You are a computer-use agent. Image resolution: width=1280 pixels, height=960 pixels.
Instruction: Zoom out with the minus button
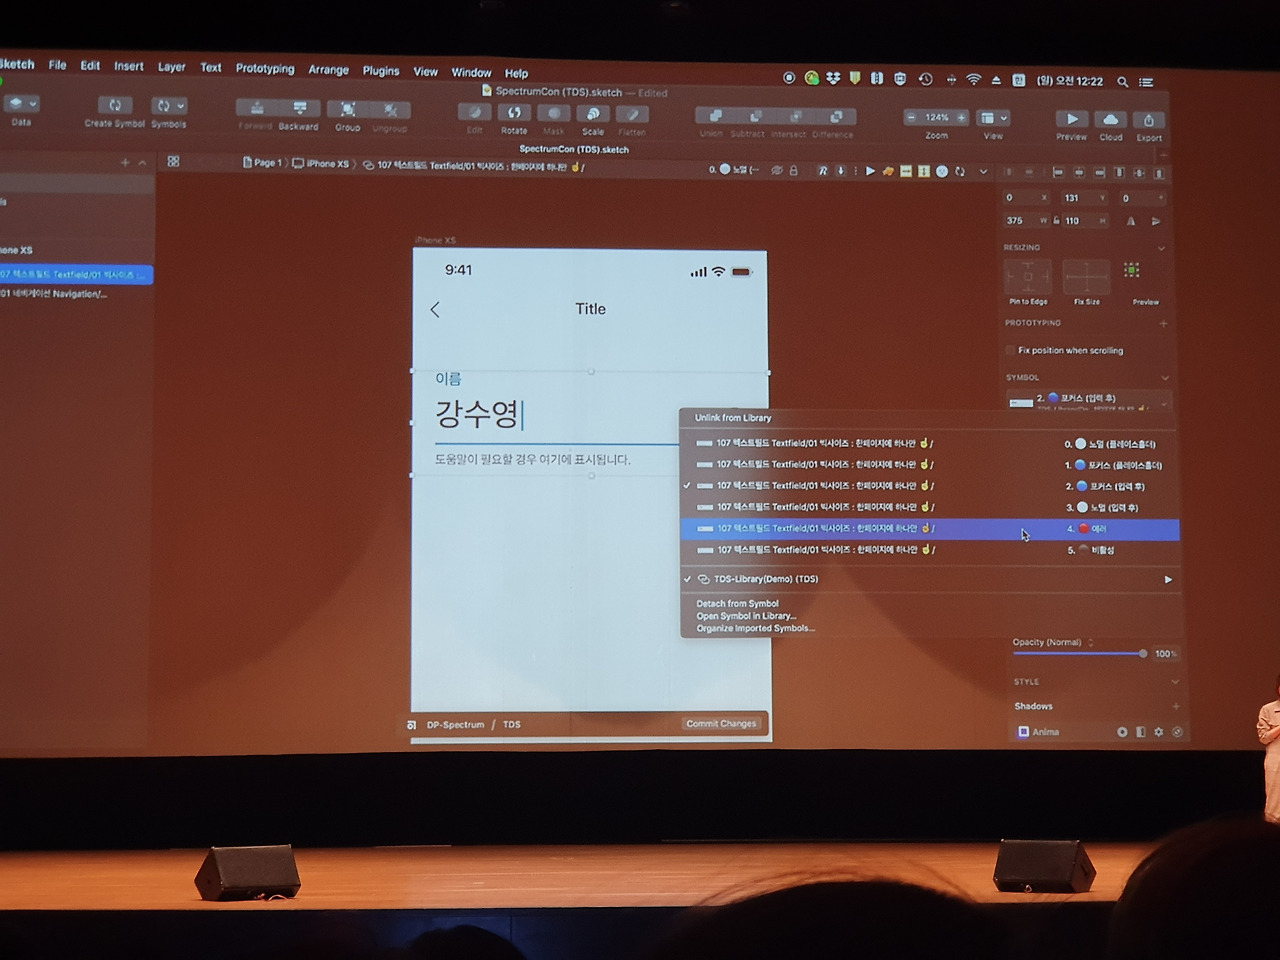[x=911, y=117]
